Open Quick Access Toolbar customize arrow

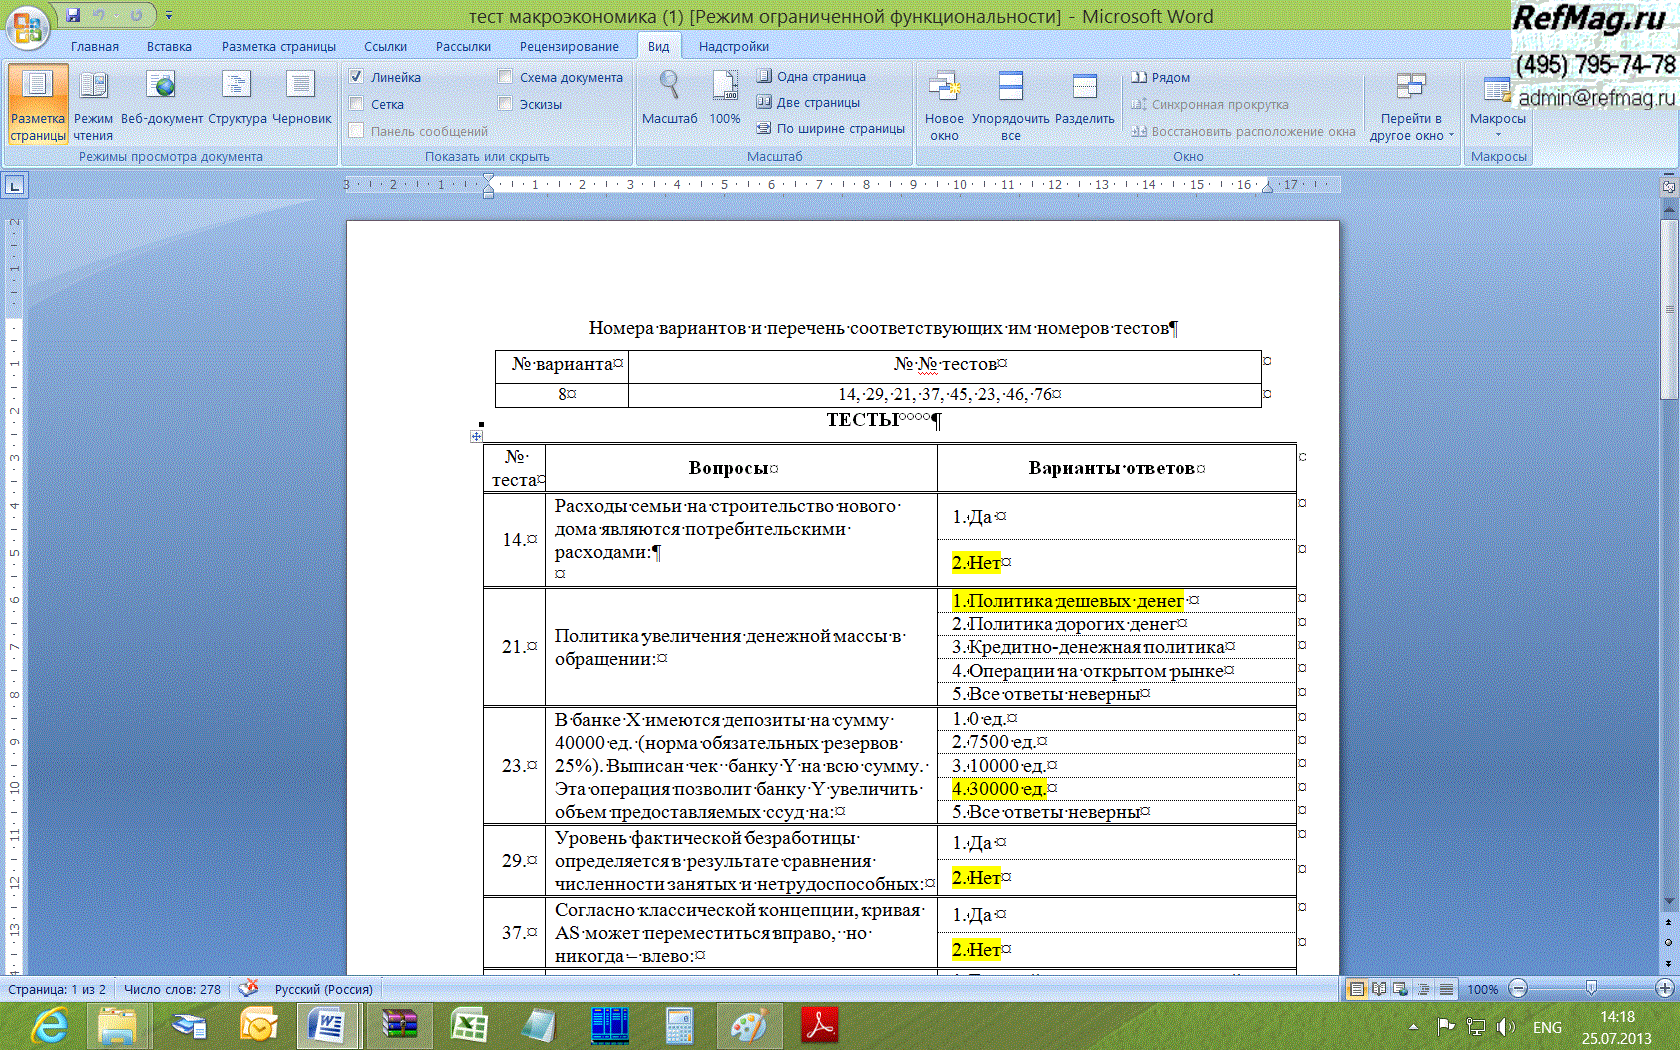[x=169, y=15]
